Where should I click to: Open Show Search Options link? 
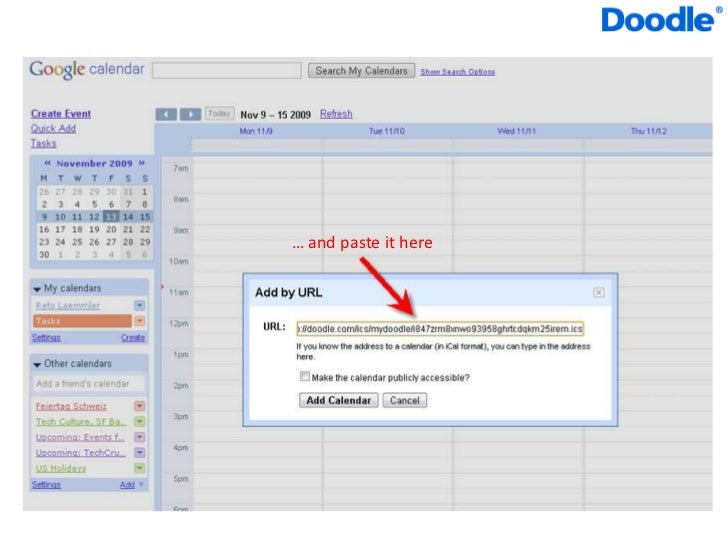(458, 72)
